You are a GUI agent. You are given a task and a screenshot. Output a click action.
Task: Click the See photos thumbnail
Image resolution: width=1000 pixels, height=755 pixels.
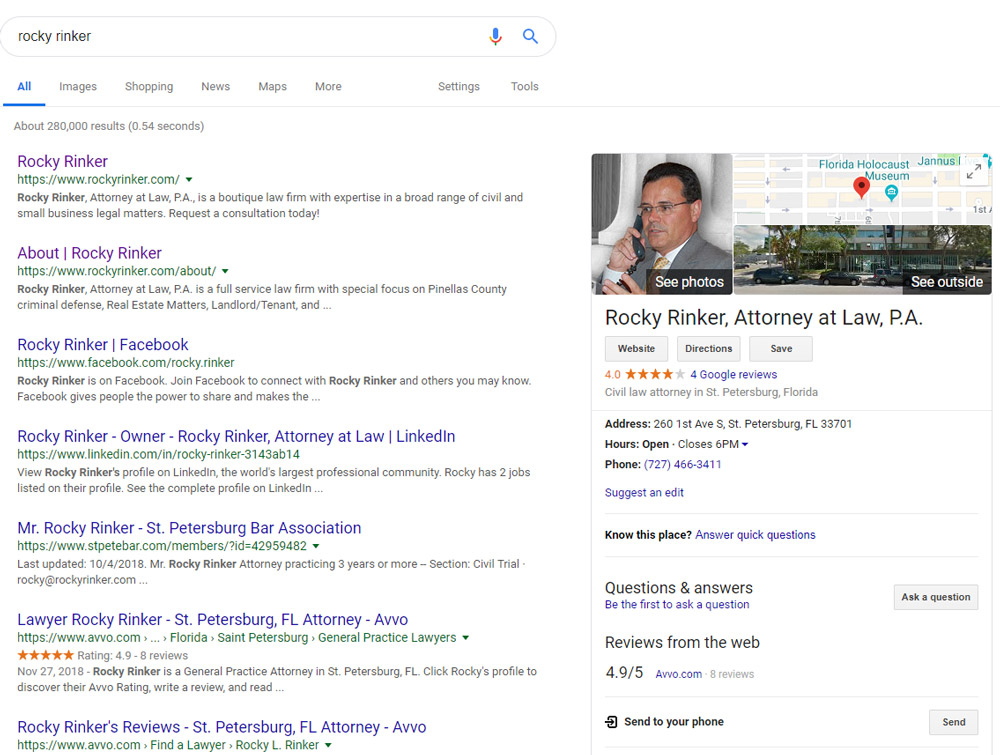click(662, 224)
